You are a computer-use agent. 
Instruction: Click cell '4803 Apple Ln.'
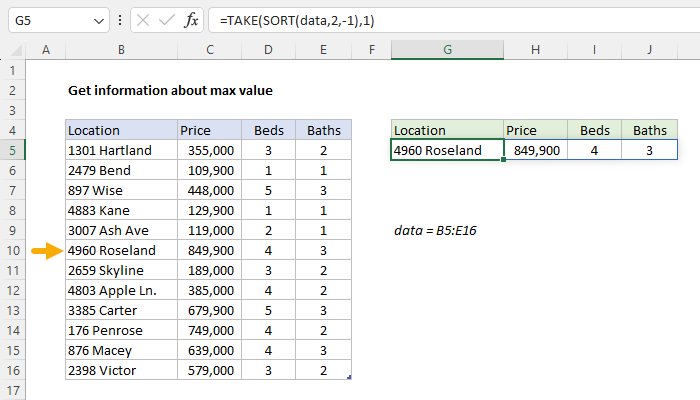(121, 290)
